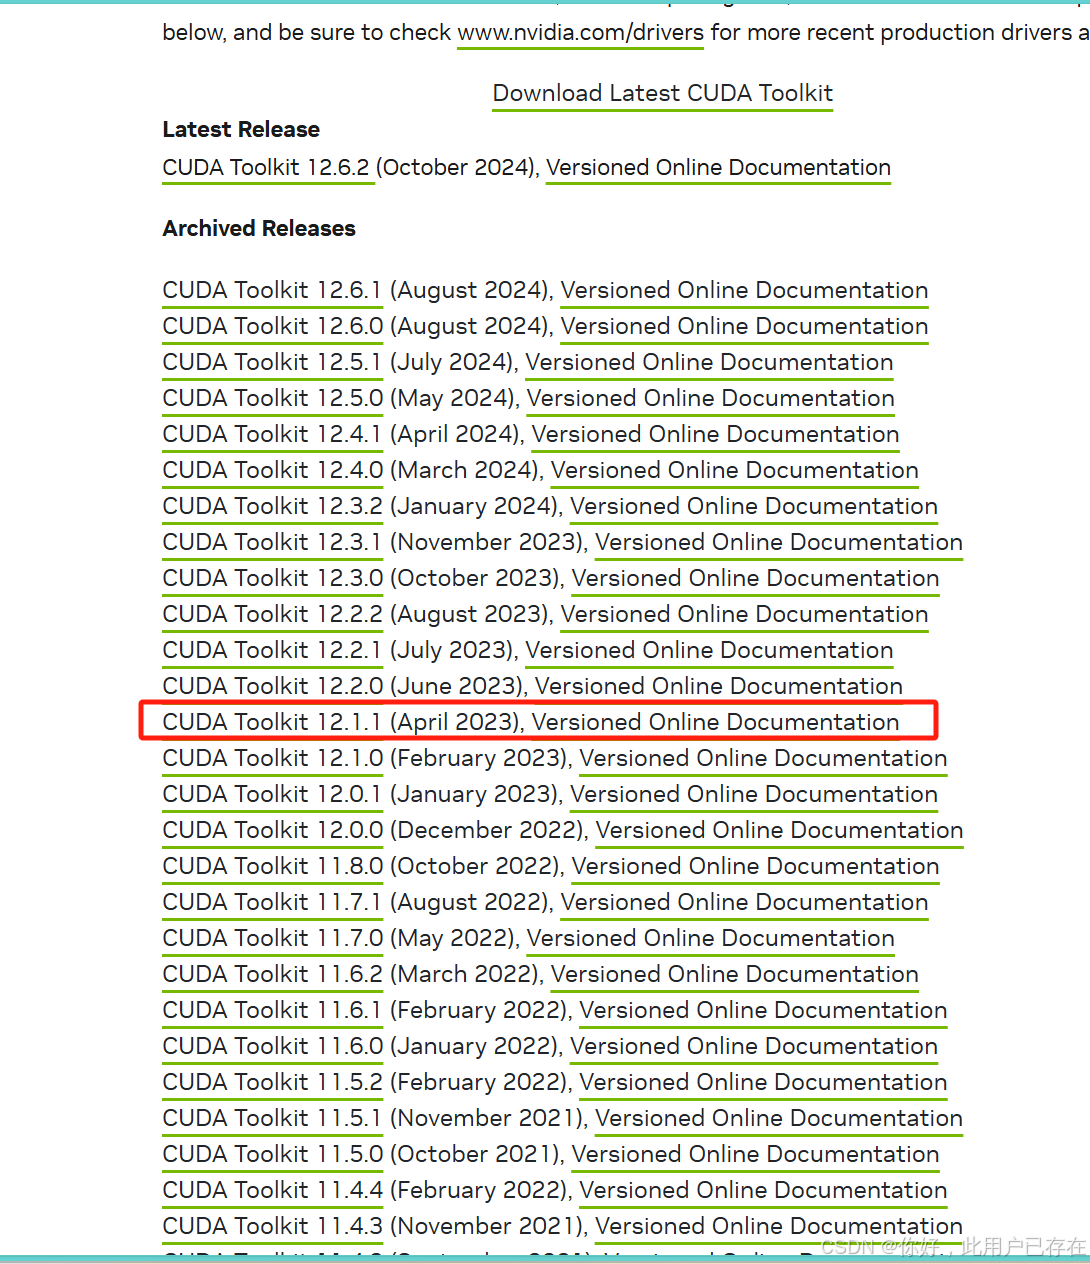The width and height of the screenshot is (1090, 1264).
Task: Open documentation link beside CUDA Toolkit 11.6.0
Action: point(754,1046)
